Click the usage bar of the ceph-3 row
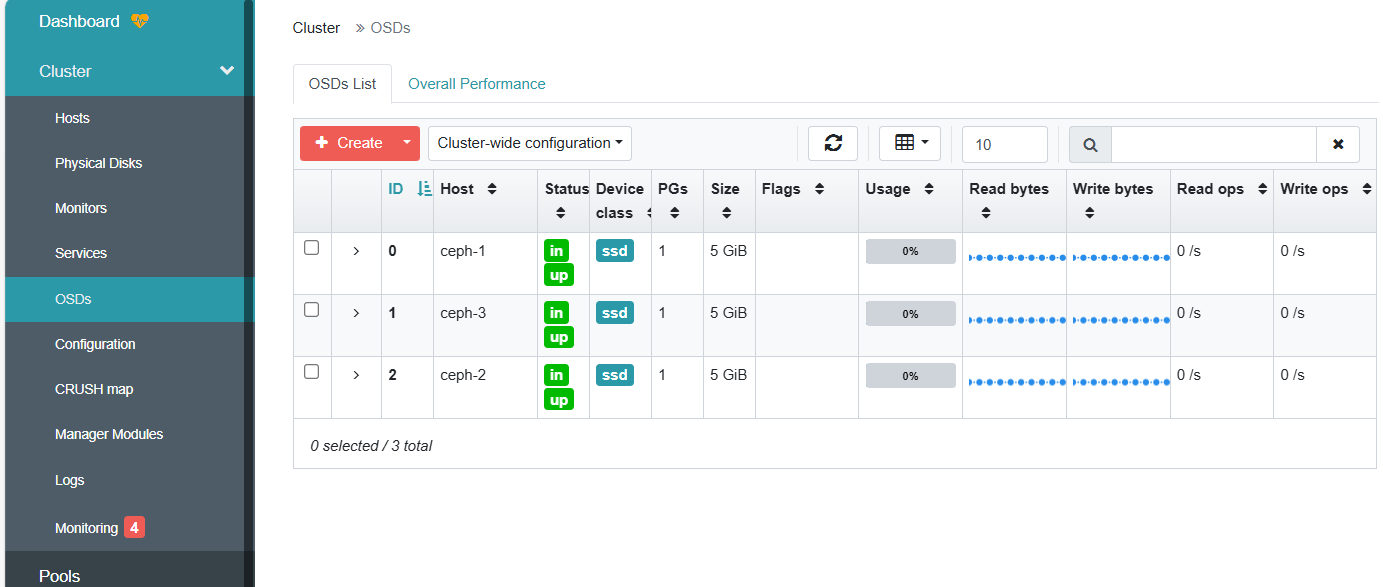Screen dimensions: 1383x587 910,313
